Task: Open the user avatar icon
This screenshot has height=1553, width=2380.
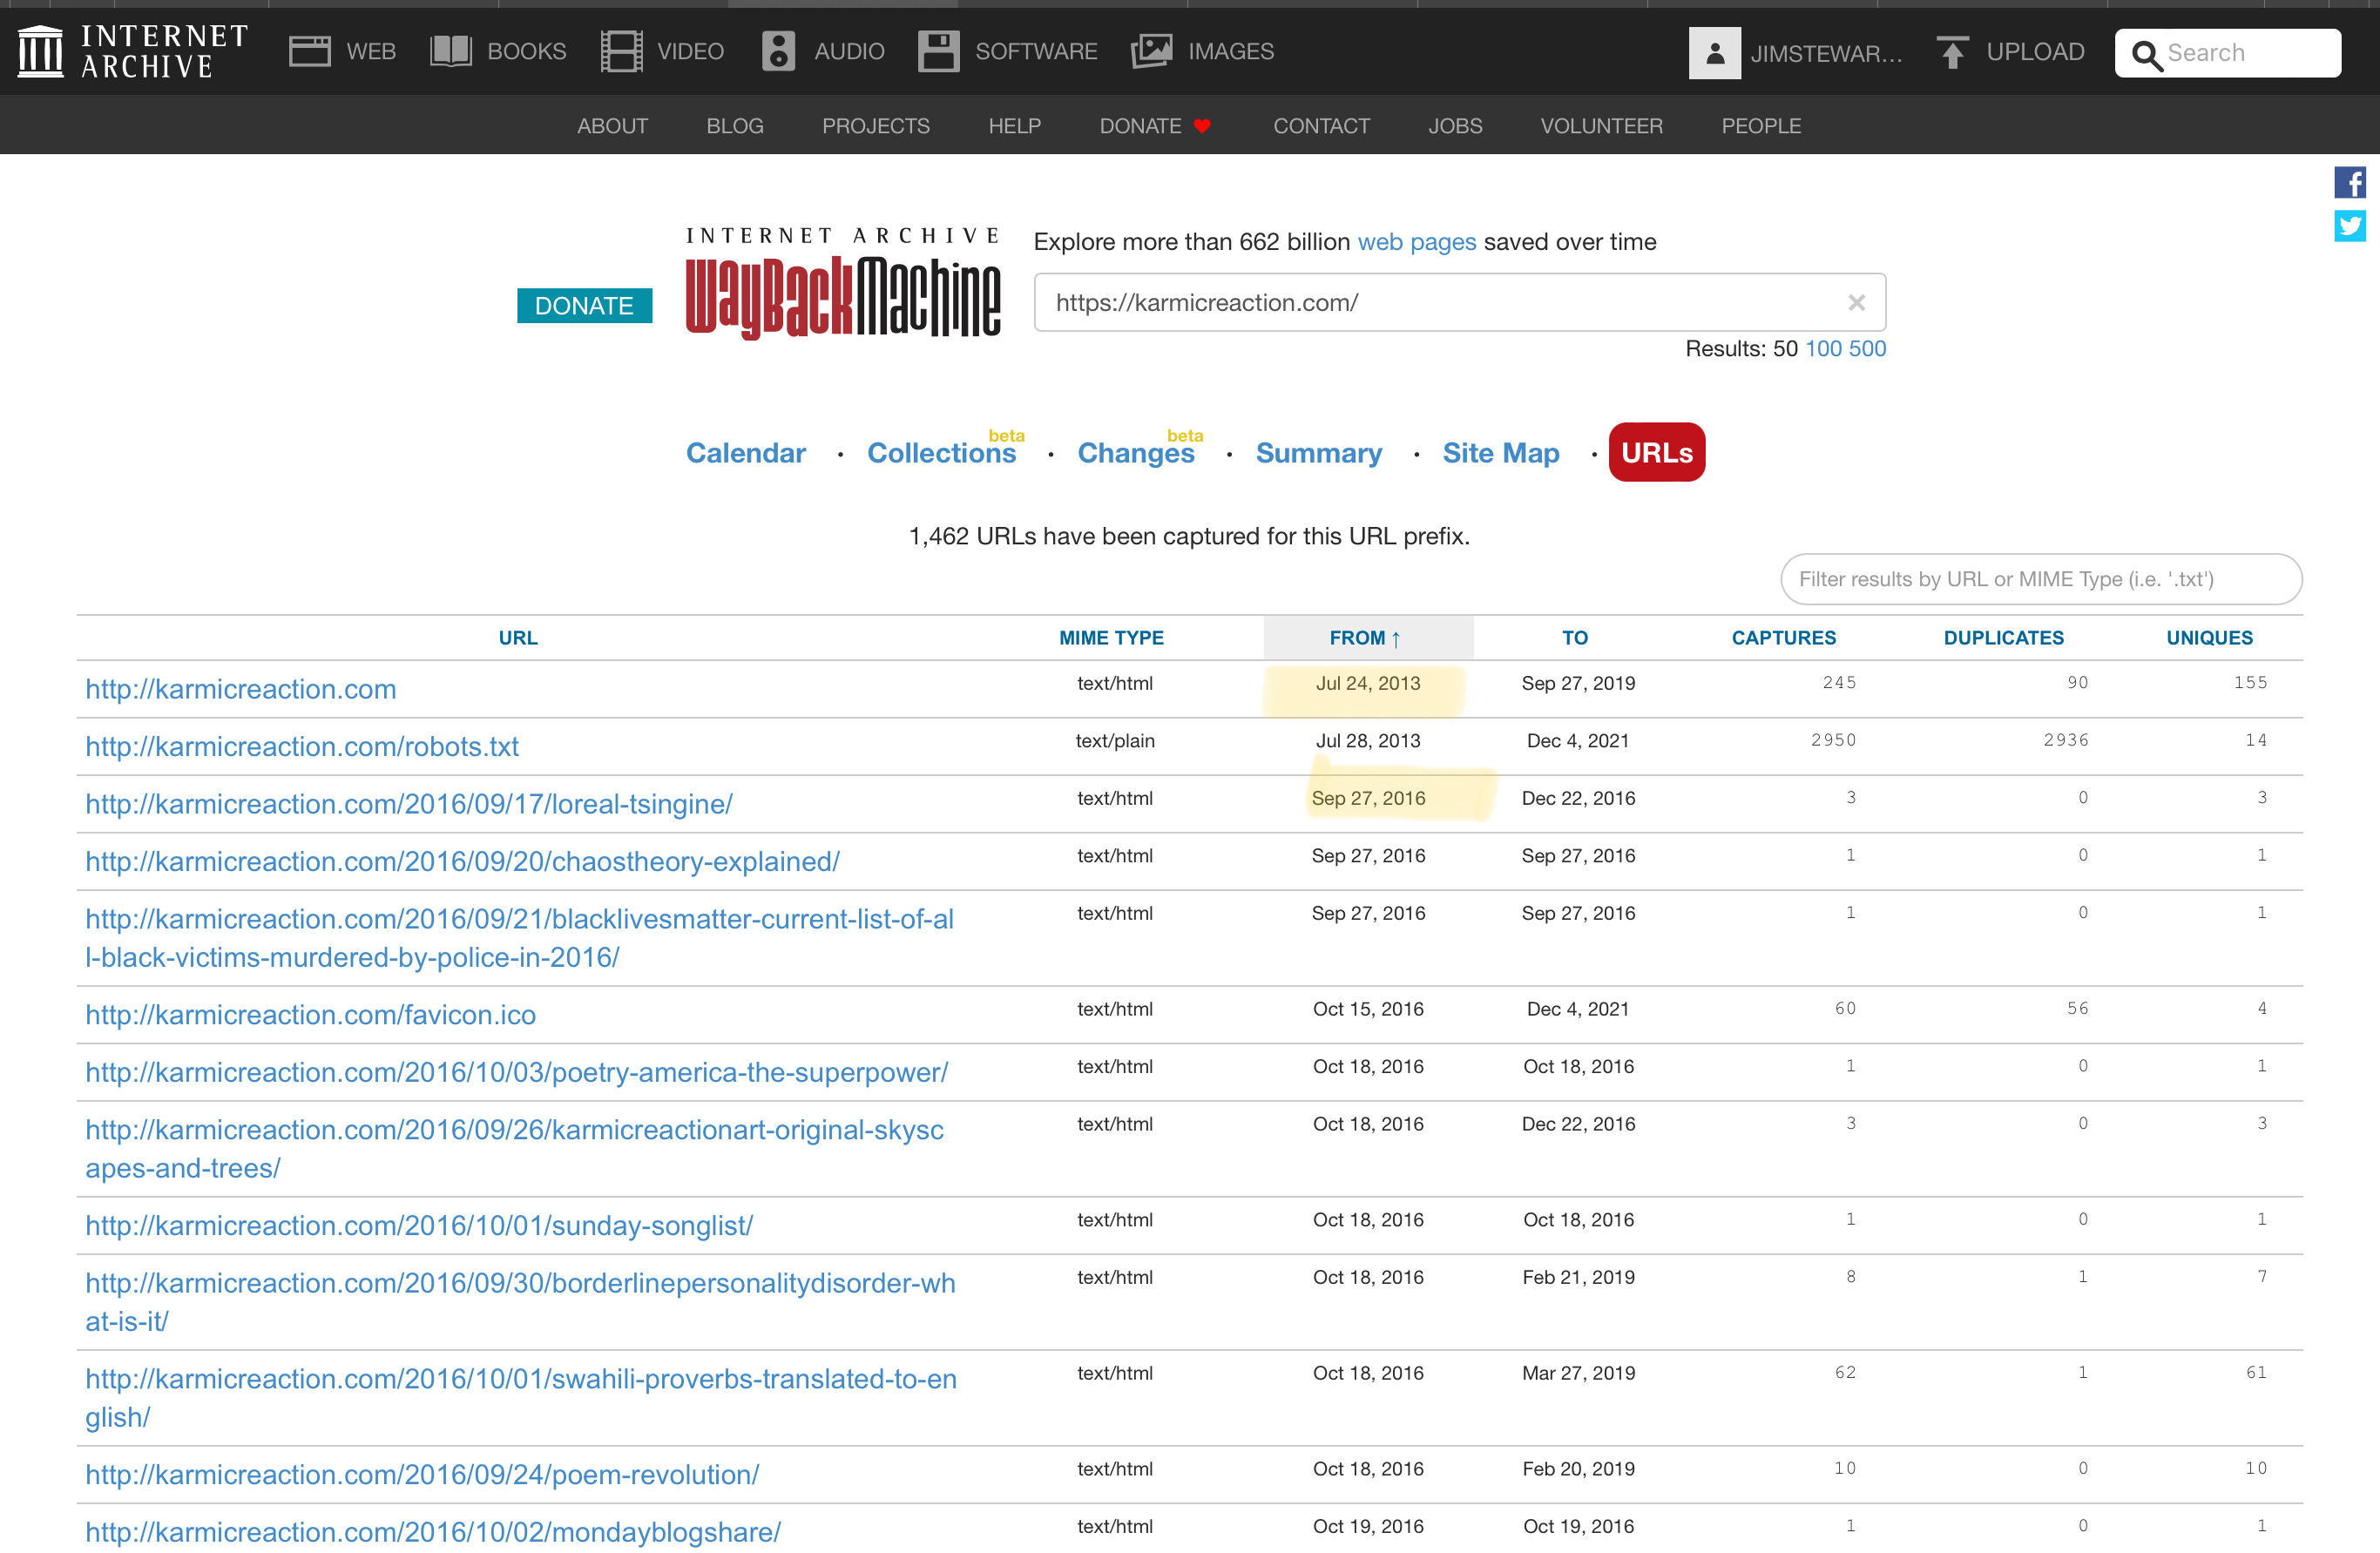Action: 1715,53
